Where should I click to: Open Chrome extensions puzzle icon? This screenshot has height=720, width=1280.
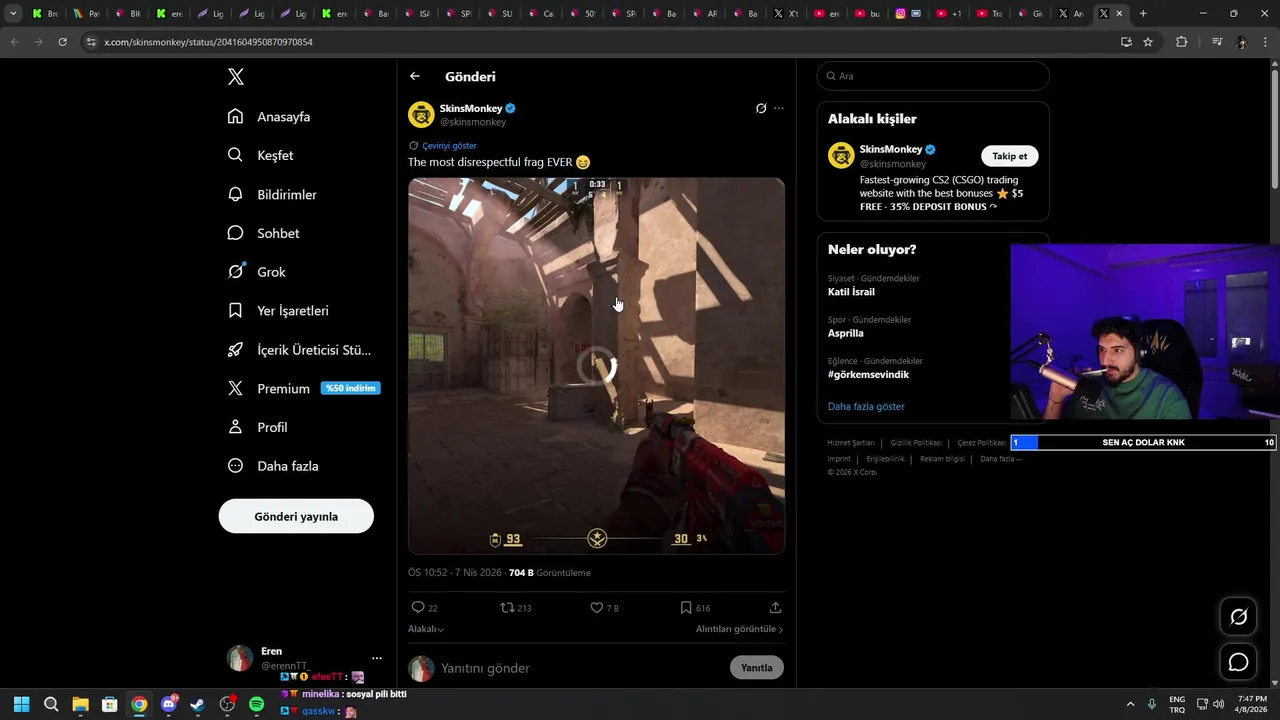(1182, 42)
